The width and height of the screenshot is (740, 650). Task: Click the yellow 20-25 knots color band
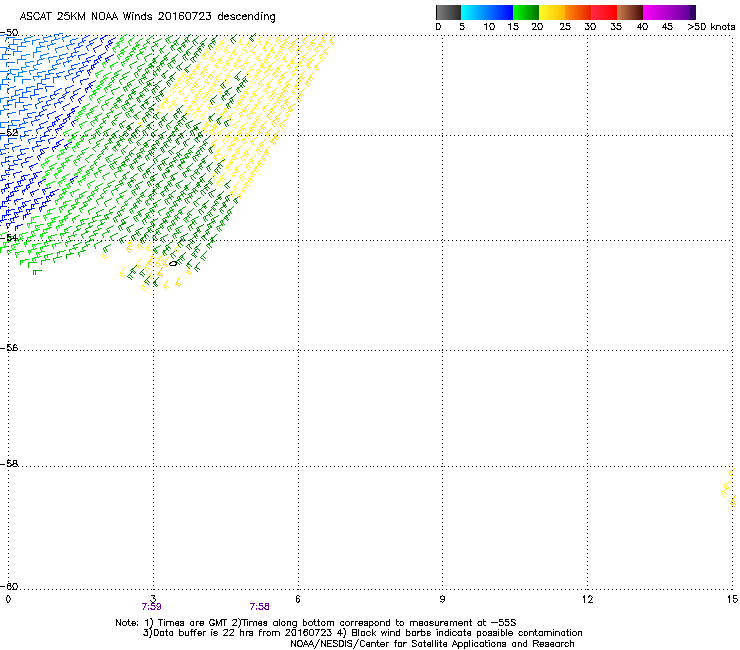coord(552,12)
